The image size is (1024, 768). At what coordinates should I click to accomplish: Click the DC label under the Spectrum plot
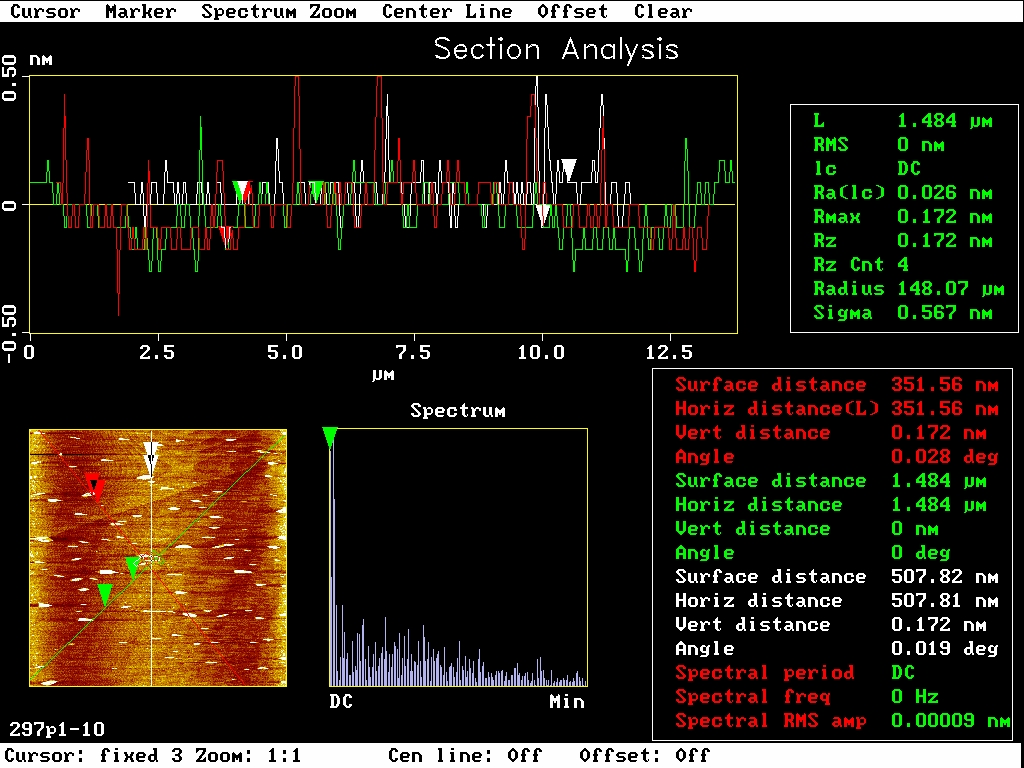[x=341, y=702]
